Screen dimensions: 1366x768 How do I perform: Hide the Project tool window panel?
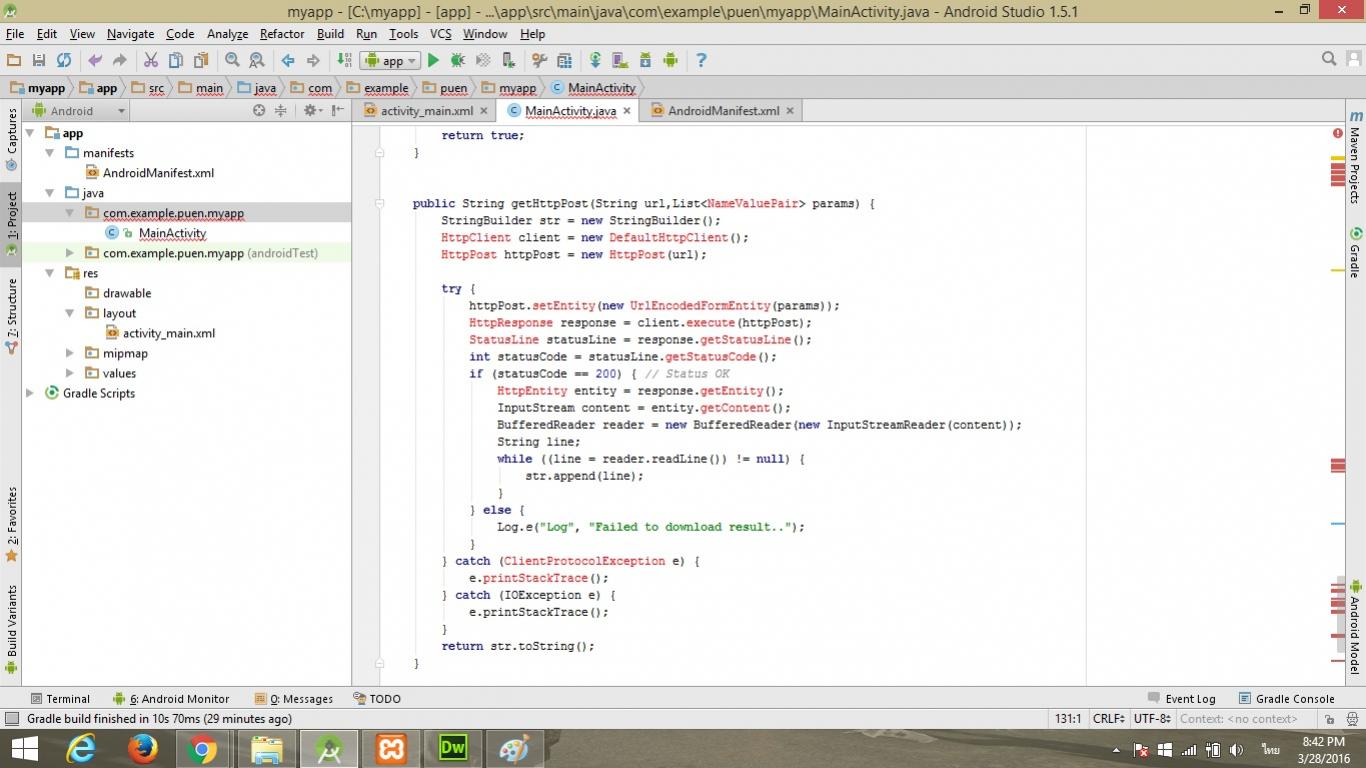click(x=338, y=110)
